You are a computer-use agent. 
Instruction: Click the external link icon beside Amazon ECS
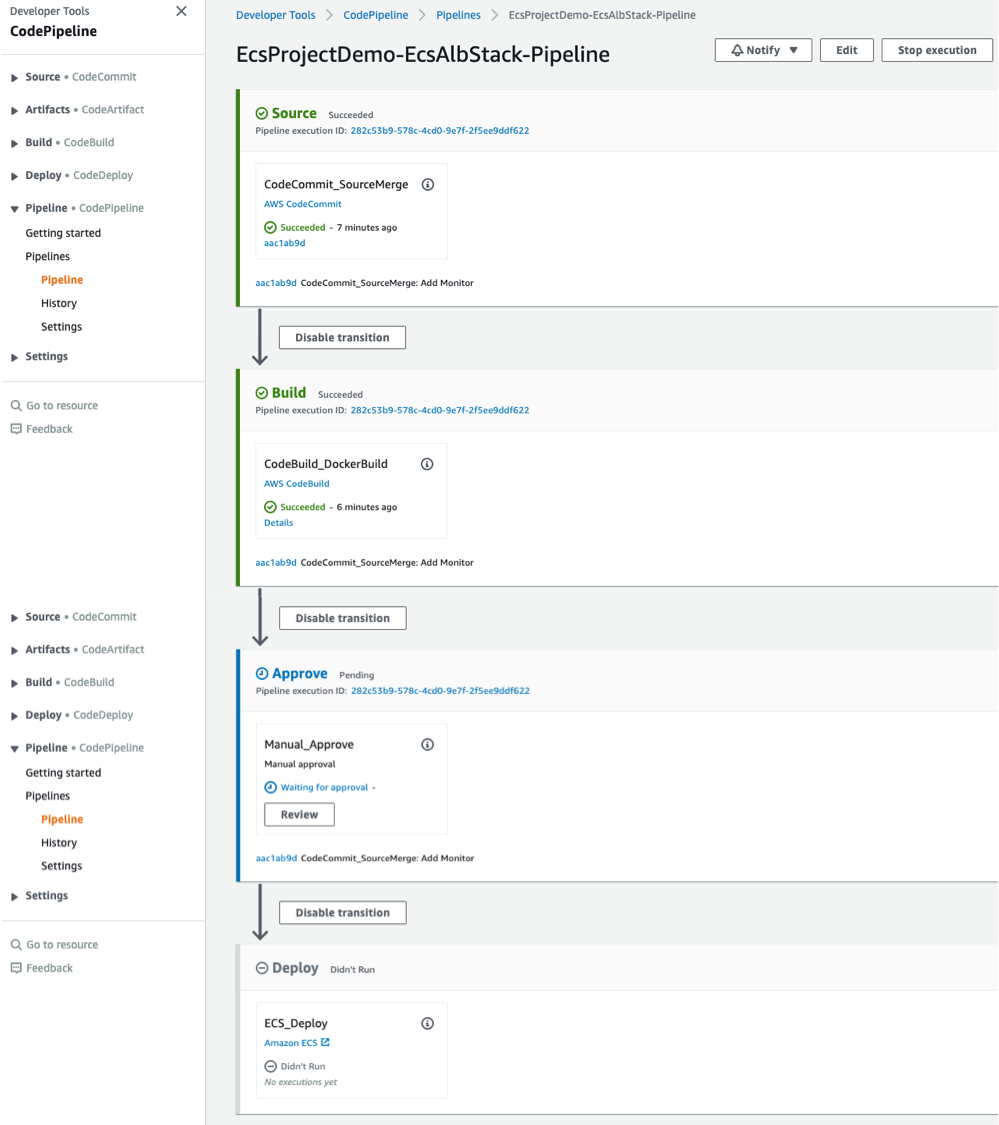[325, 1042]
